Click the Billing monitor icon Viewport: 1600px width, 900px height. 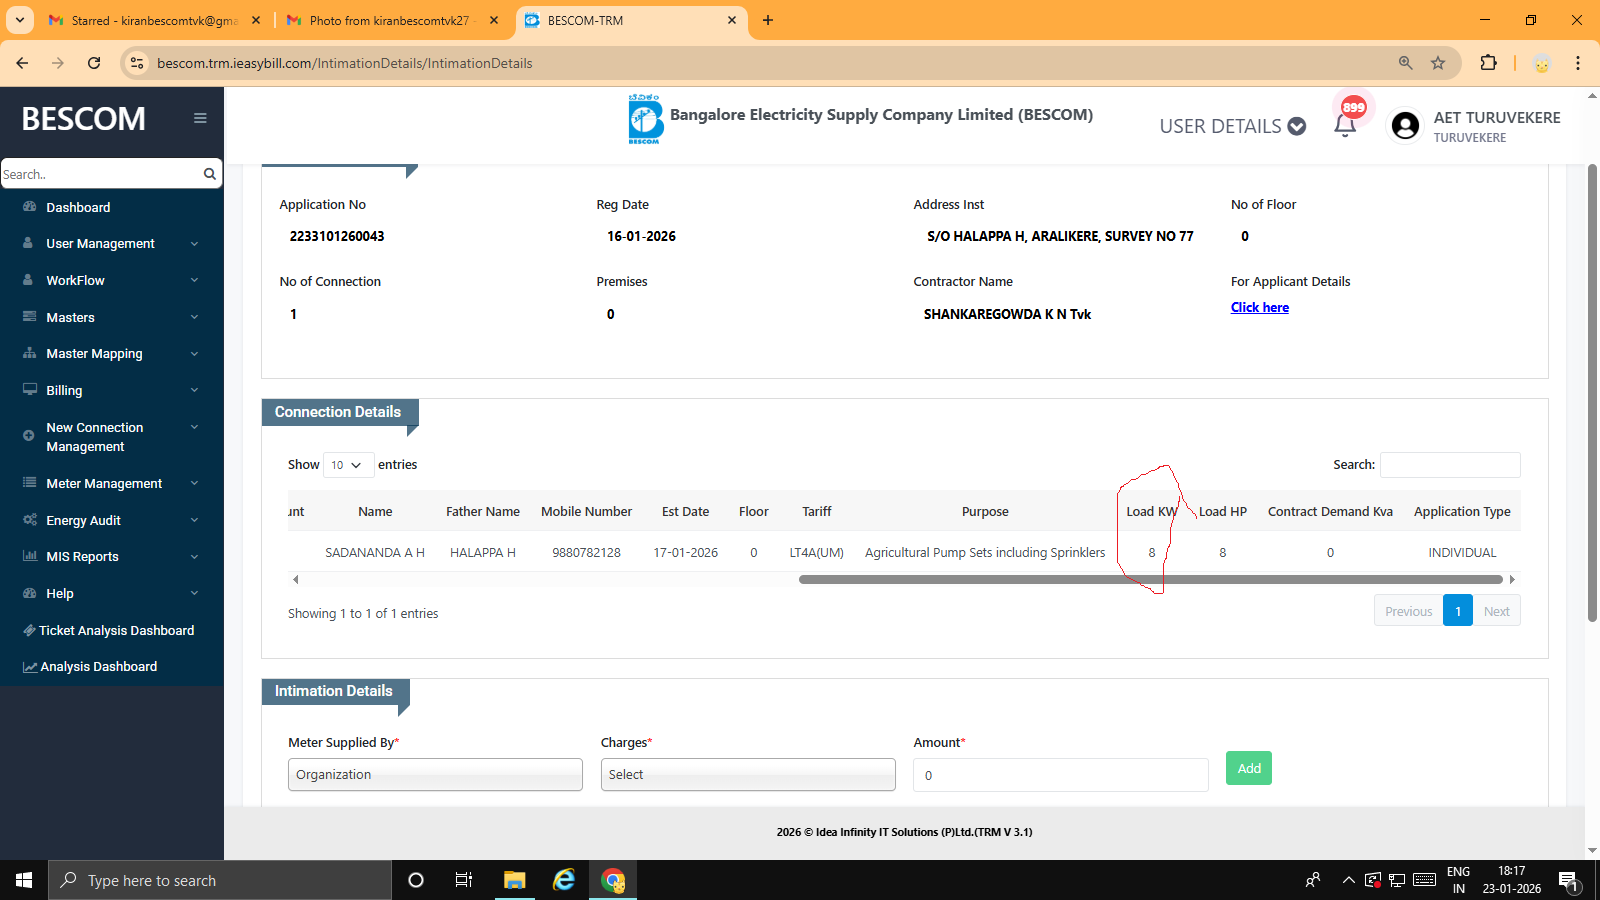(x=29, y=390)
